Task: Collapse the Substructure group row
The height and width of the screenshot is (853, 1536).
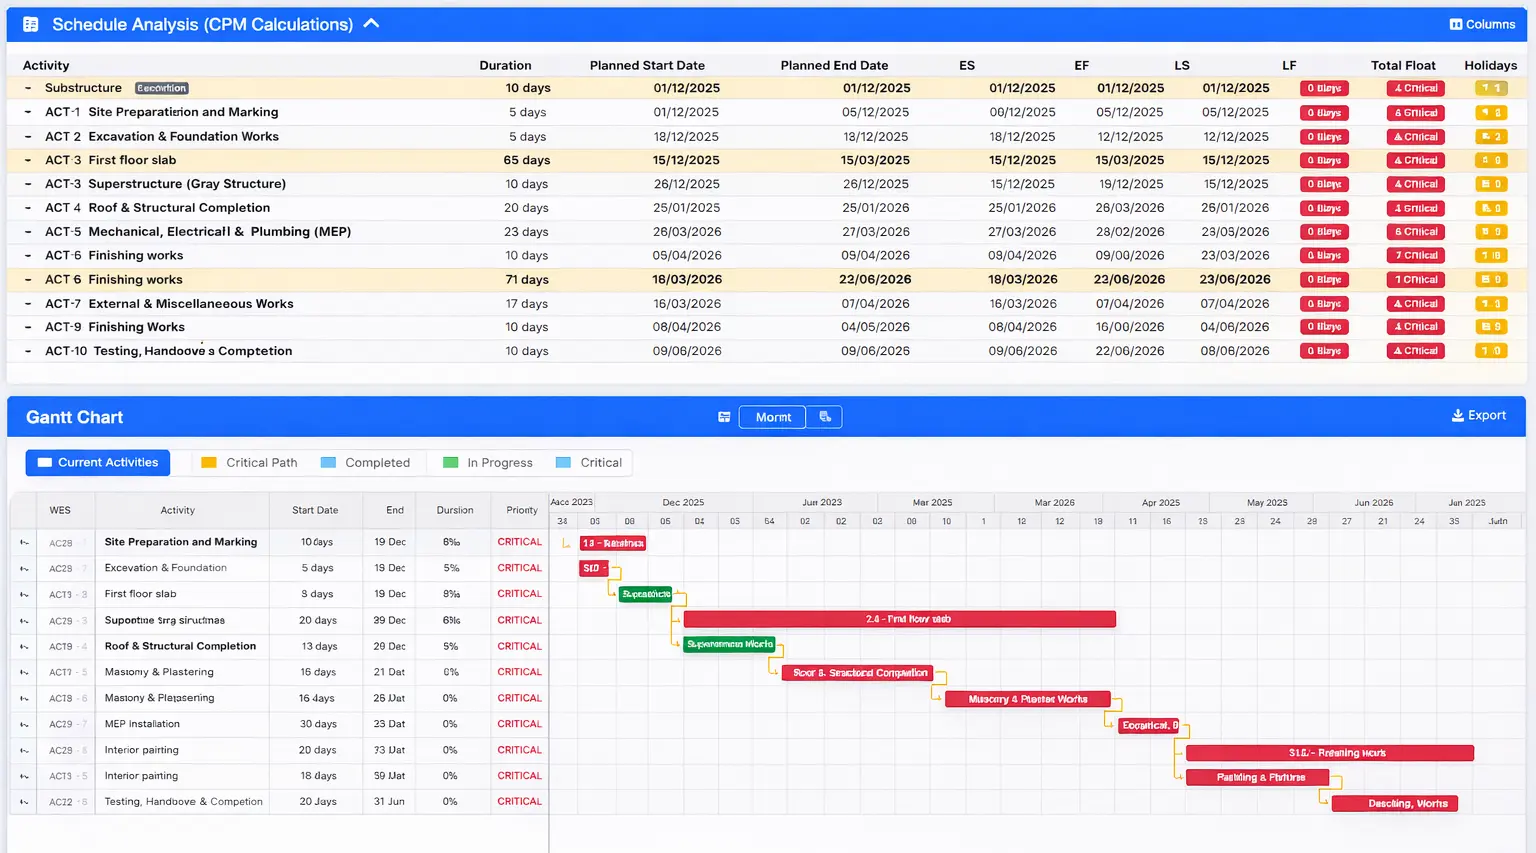Action: (28, 88)
